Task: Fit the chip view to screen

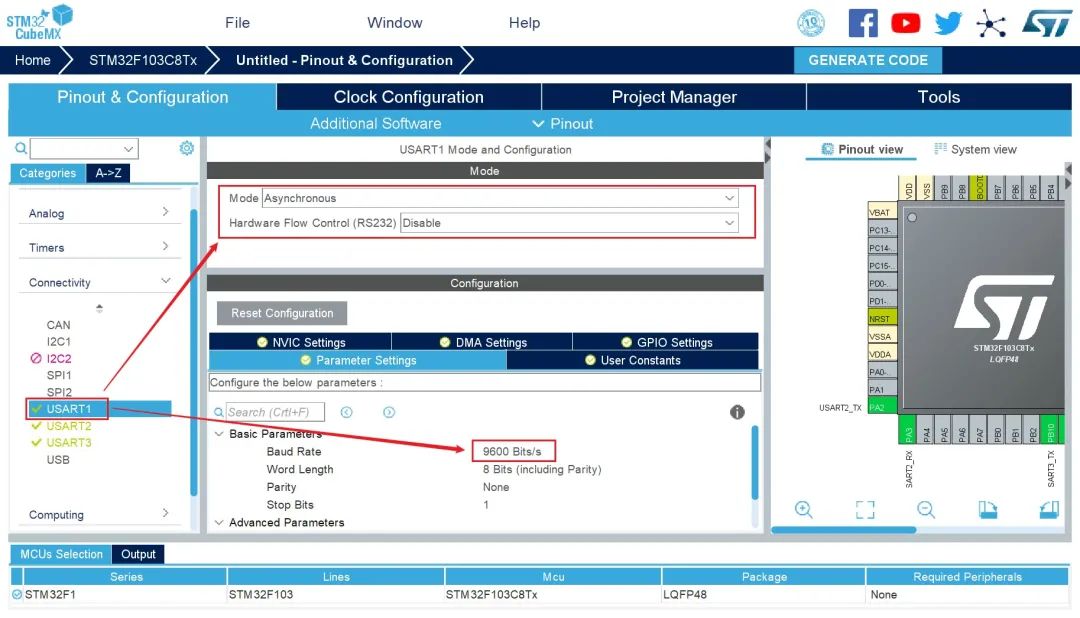Action: (865, 510)
